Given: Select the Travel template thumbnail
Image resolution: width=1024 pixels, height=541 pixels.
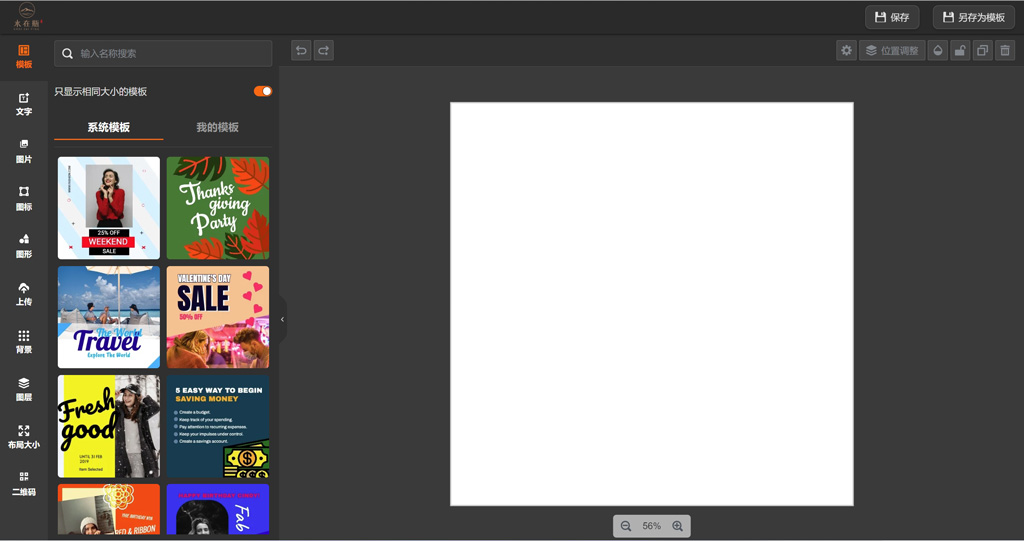Looking at the screenshot, I should click(108, 317).
